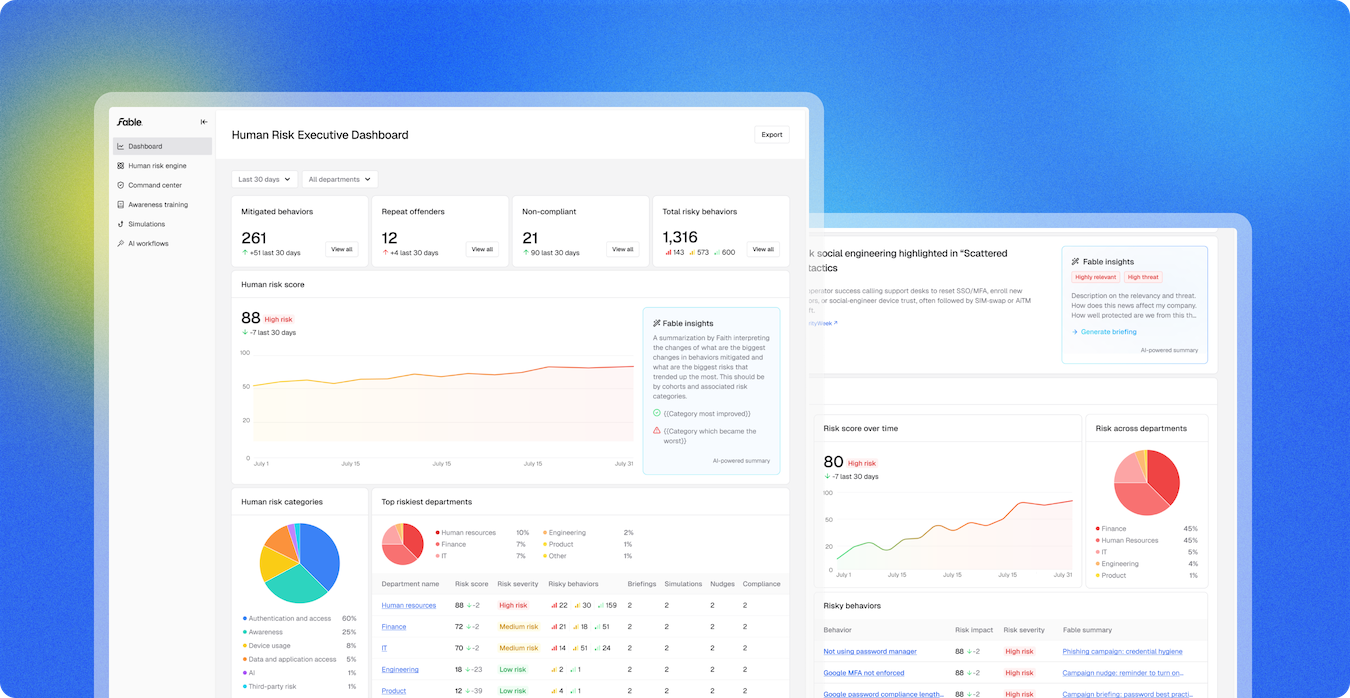
Task: Open the Simulations section
Action: (x=146, y=224)
